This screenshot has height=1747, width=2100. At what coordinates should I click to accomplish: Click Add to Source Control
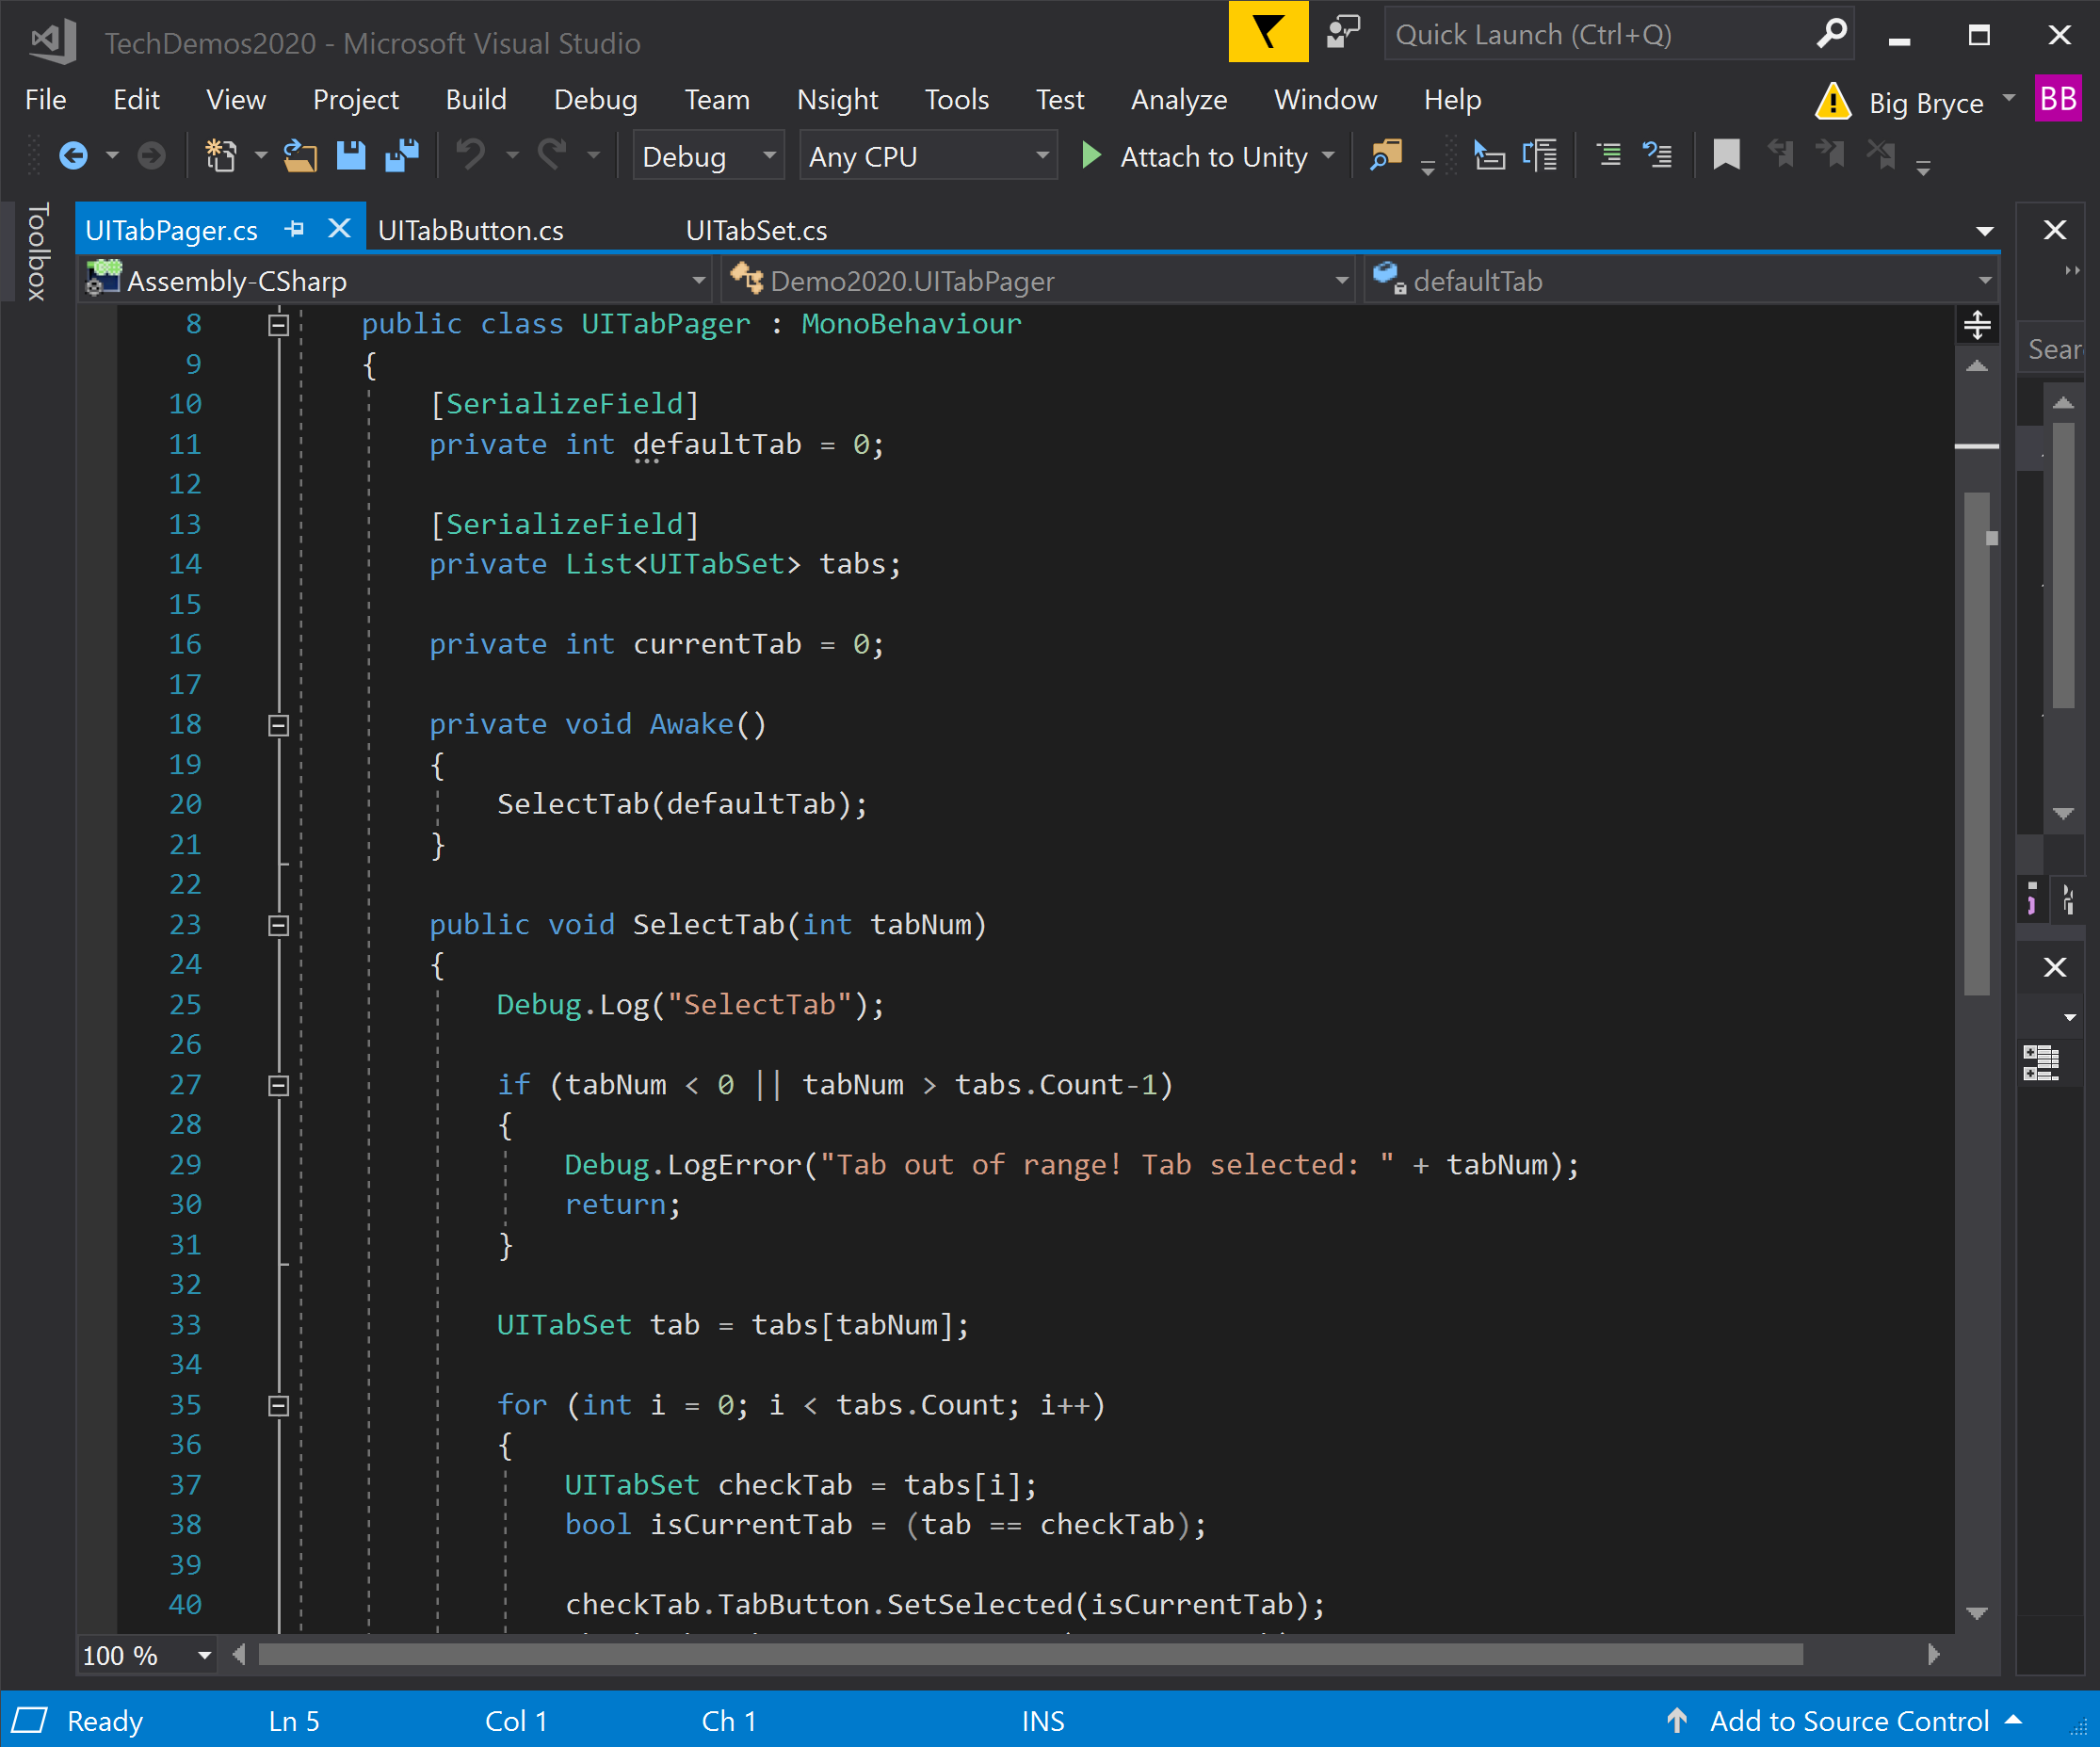(x=1848, y=1720)
